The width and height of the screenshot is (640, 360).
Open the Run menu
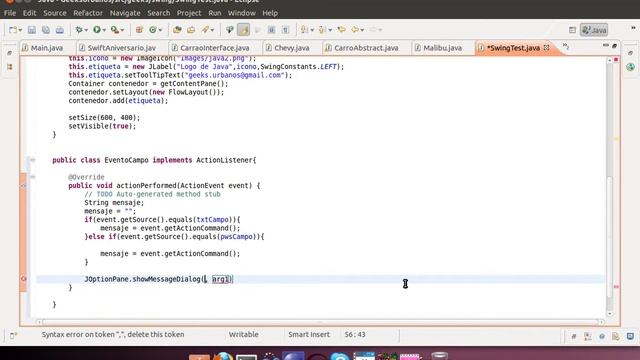tap(215, 13)
